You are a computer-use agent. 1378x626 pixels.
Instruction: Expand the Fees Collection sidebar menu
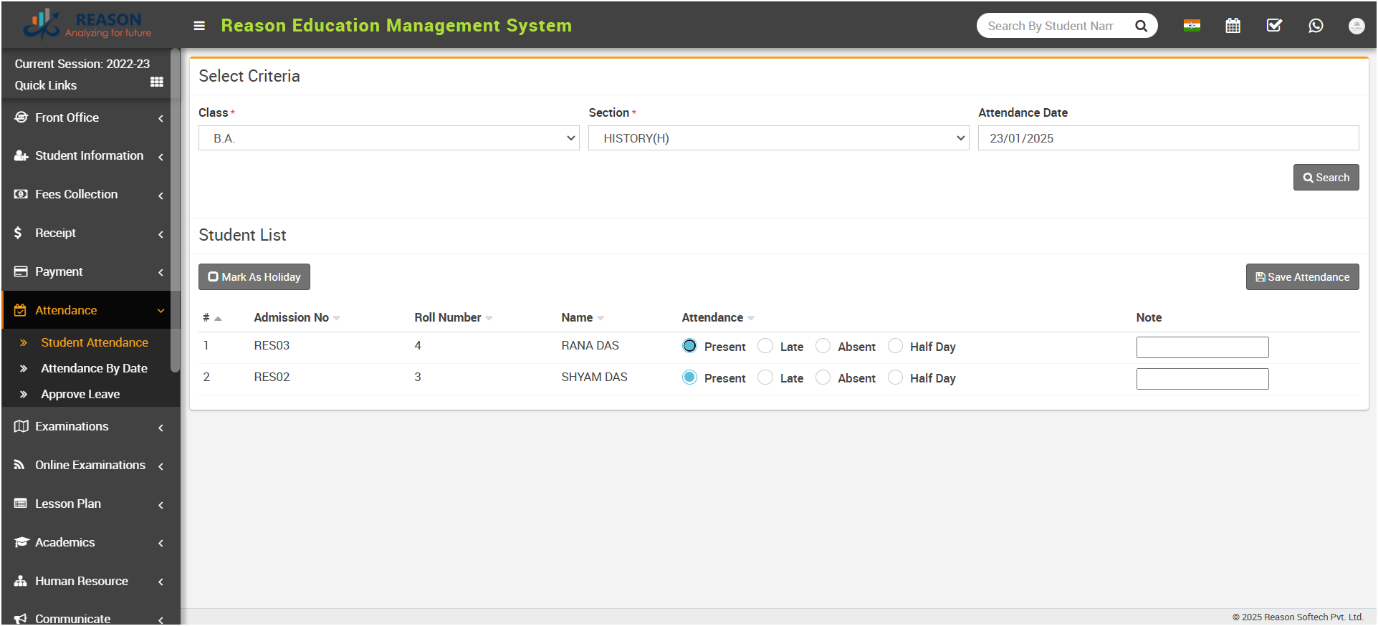(x=90, y=195)
